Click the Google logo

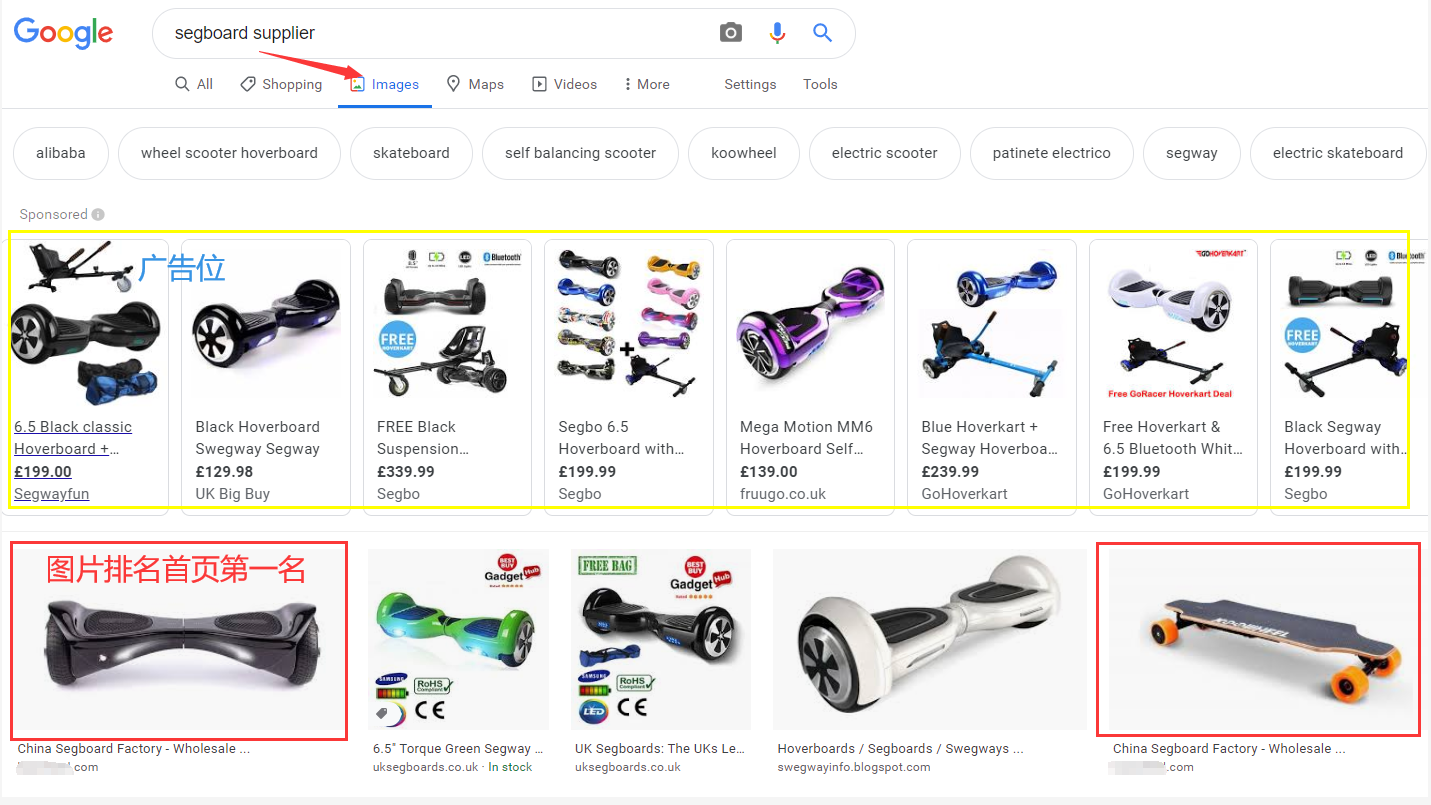[63, 33]
